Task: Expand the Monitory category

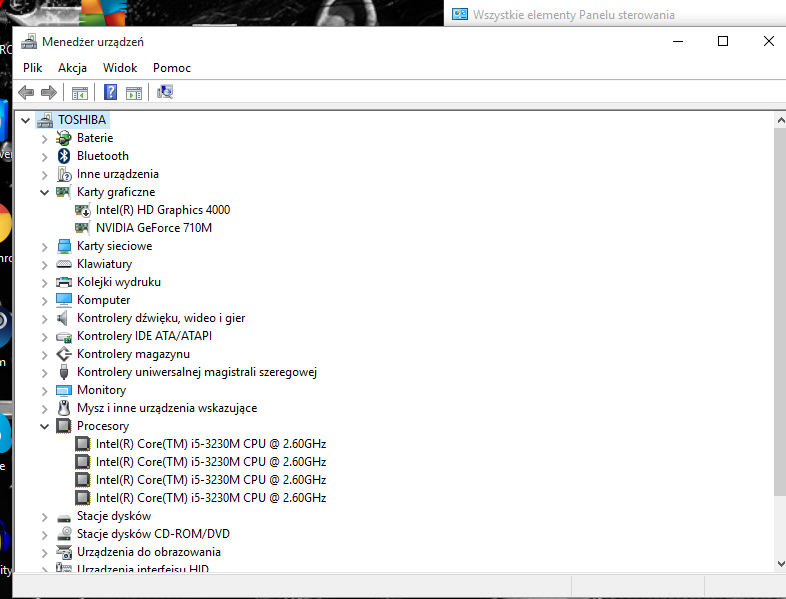Action: click(x=45, y=391)
